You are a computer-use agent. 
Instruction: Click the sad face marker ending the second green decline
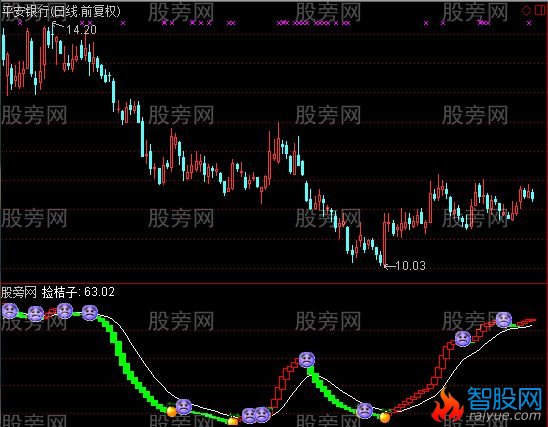point(365,411)
